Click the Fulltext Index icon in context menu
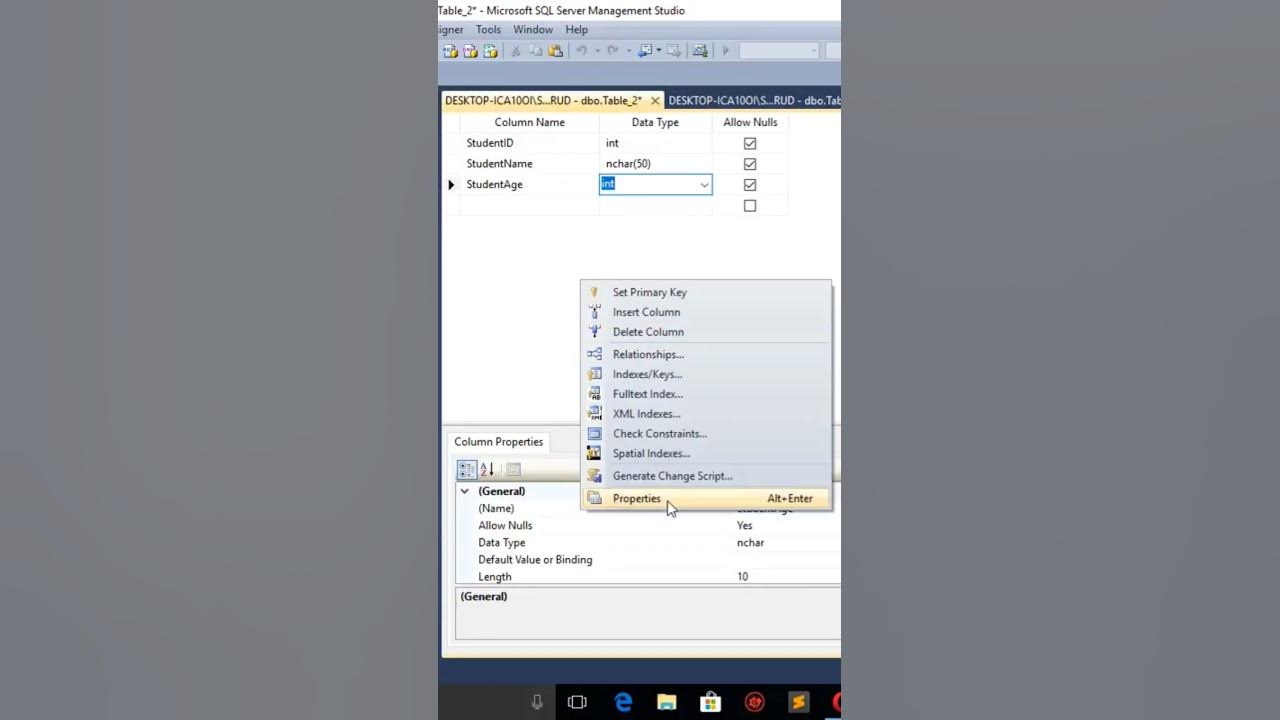The image size is (1280, 720). pos(594,394)
